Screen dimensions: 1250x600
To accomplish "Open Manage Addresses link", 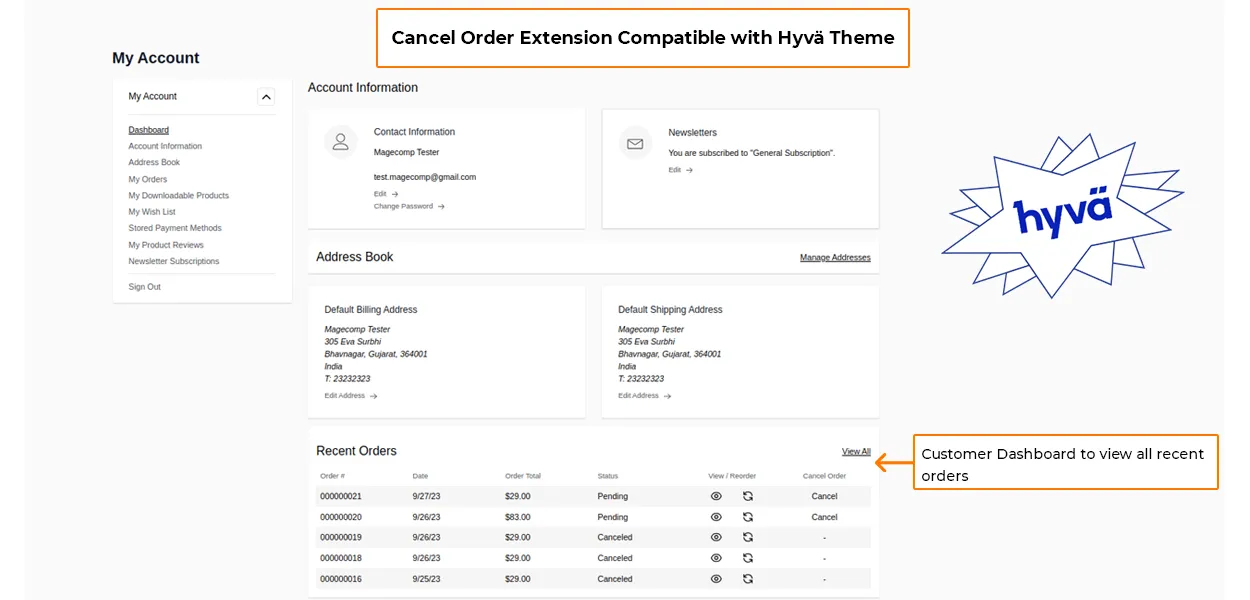I will (835, 258).
